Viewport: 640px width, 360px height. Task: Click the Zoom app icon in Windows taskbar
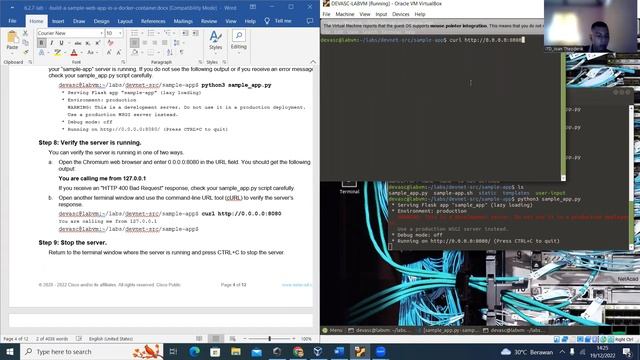380,351
